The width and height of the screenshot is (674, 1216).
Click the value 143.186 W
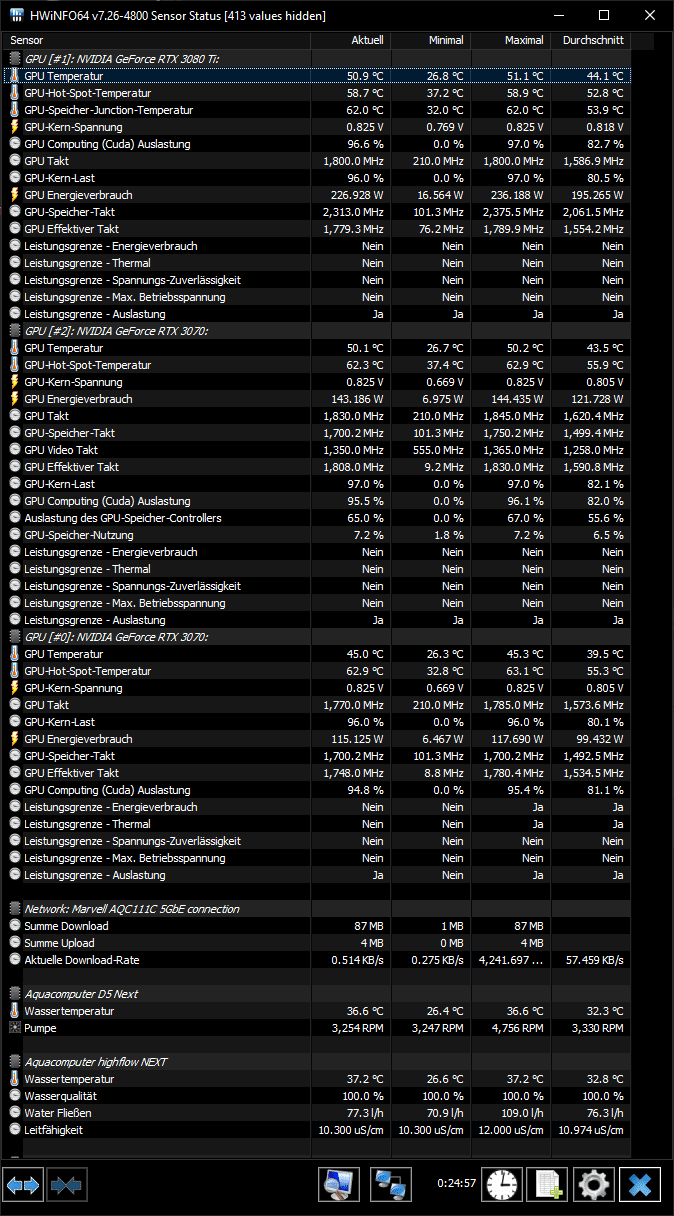355,399
